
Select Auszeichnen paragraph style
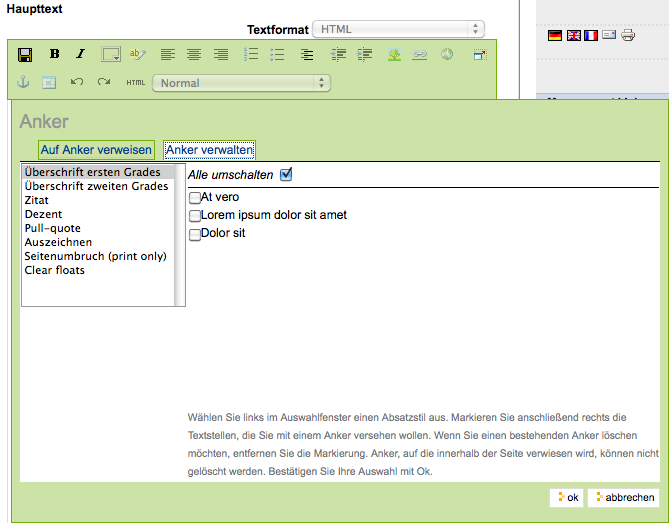[x=98, y=242]
